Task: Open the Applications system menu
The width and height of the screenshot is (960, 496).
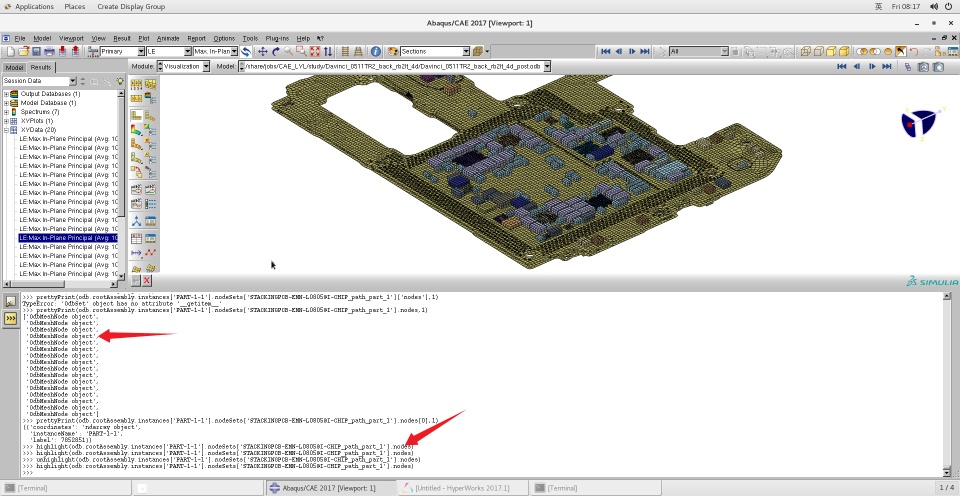Action: [34, 6]
